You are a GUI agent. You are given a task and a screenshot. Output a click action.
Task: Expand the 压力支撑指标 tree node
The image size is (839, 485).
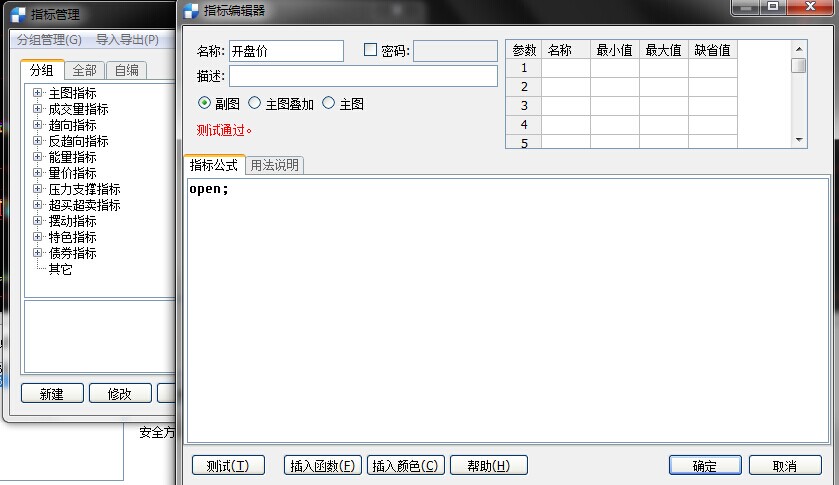[38, 189]
